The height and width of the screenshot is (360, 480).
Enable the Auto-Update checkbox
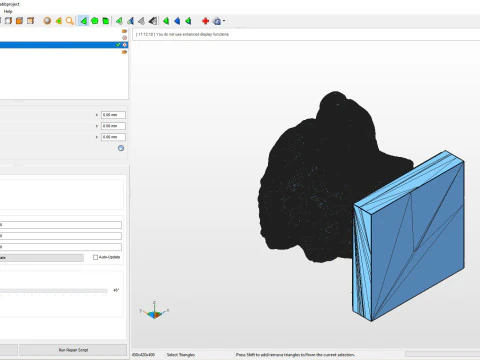(95, 257)
